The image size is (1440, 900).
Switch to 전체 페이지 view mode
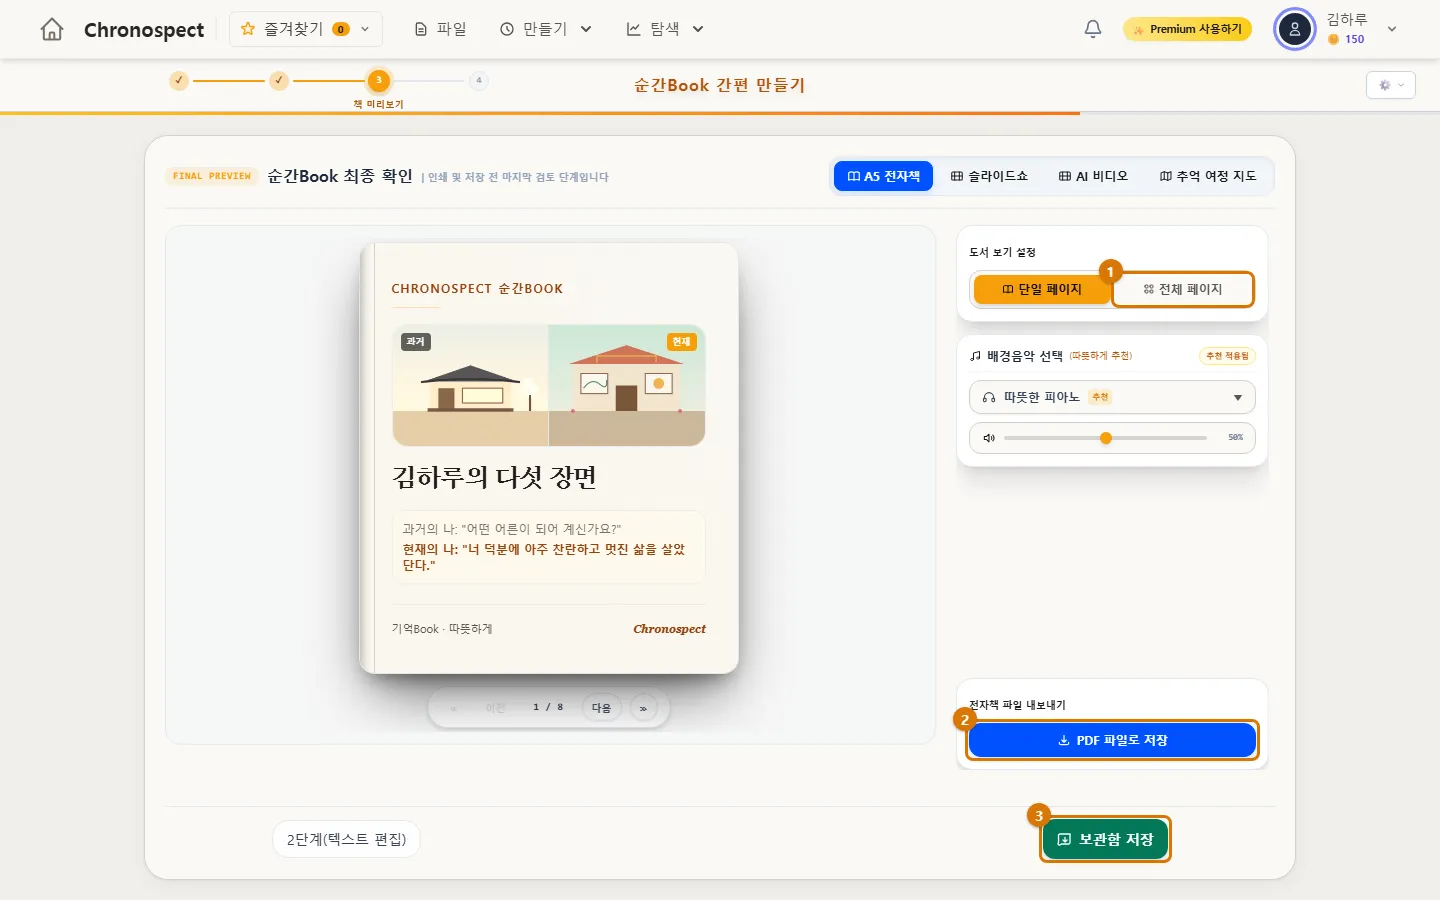coord(1183,289)
